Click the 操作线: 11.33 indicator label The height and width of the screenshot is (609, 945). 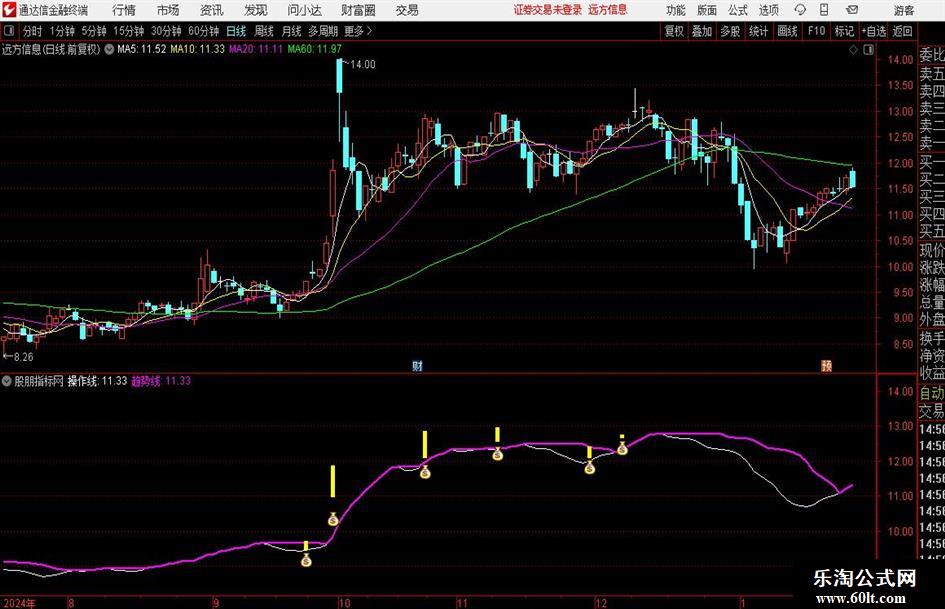[x=97, y=381]
